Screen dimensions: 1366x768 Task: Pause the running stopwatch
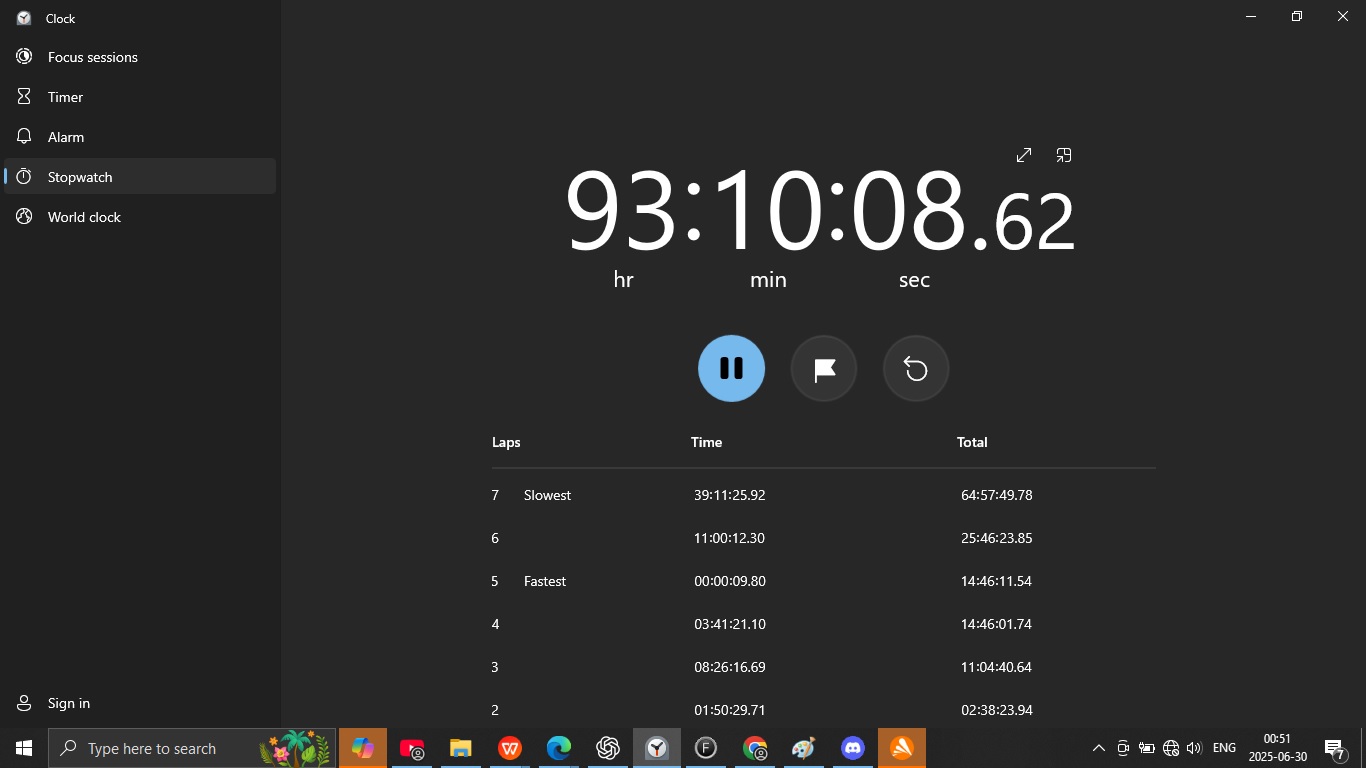point(731,368)
